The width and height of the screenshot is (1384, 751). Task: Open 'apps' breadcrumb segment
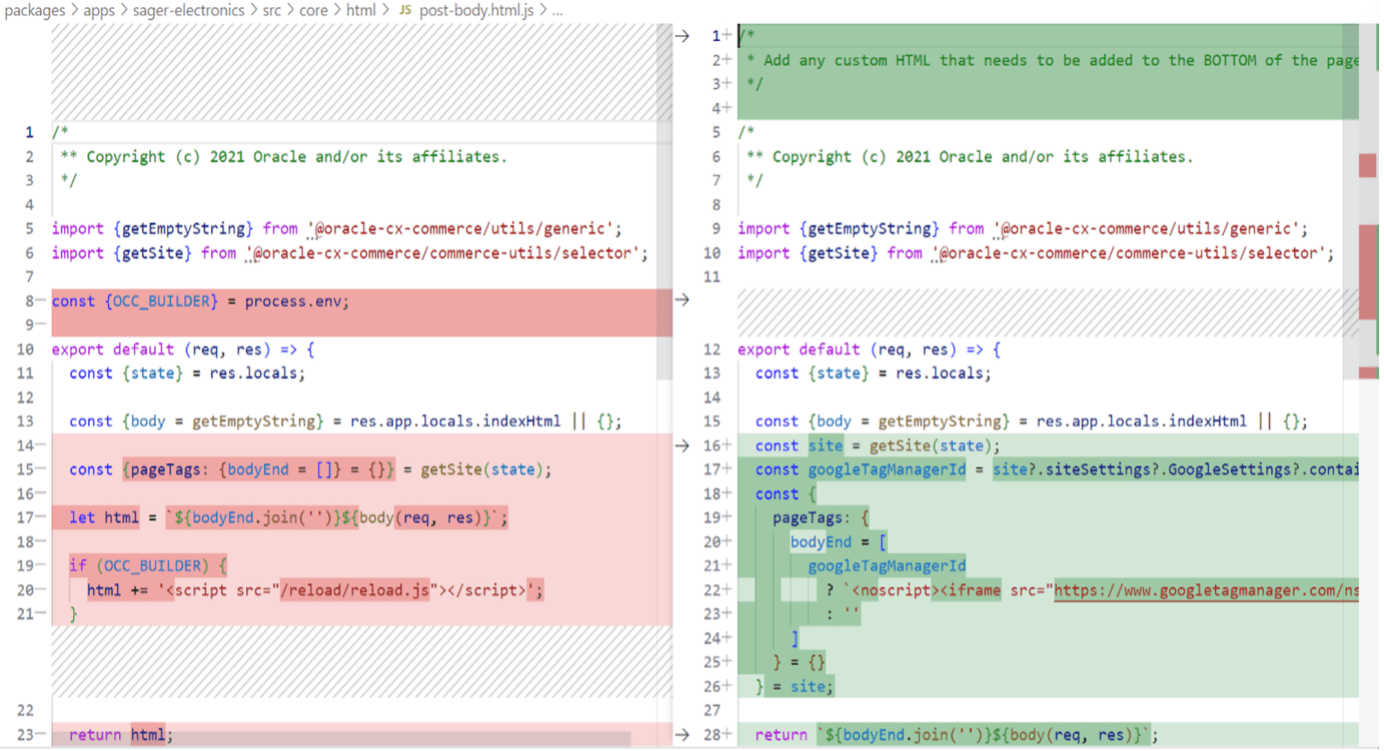click(x=99, y=10)
